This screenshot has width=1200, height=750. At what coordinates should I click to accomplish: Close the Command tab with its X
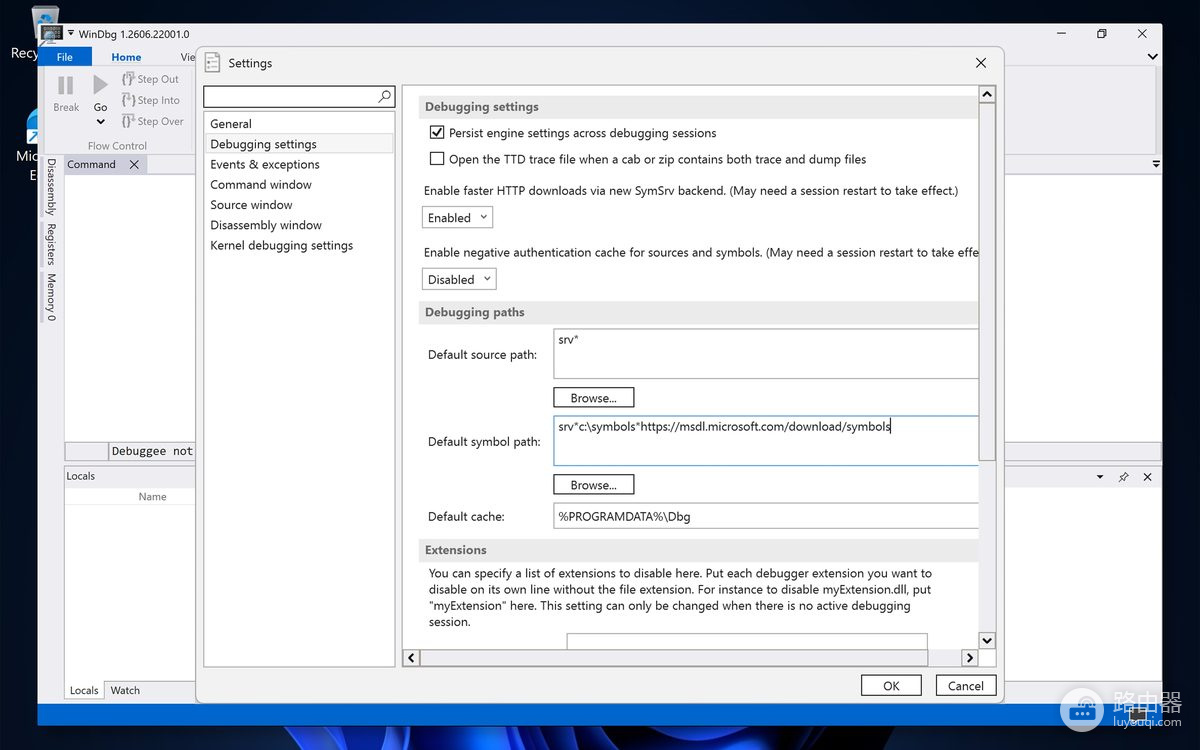[134, 164]
